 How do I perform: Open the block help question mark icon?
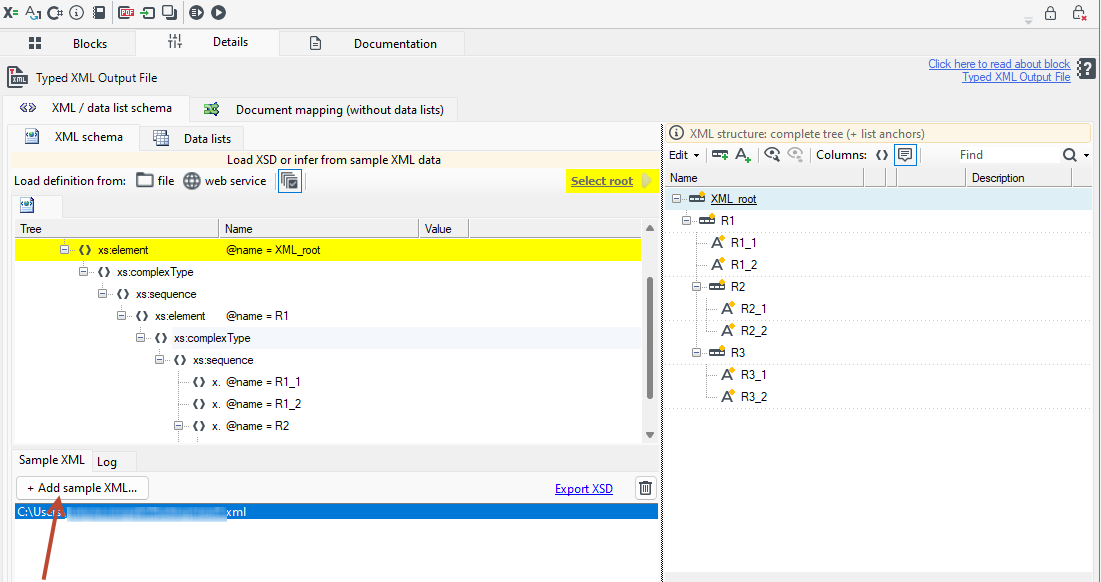[x=1086, y=69]
